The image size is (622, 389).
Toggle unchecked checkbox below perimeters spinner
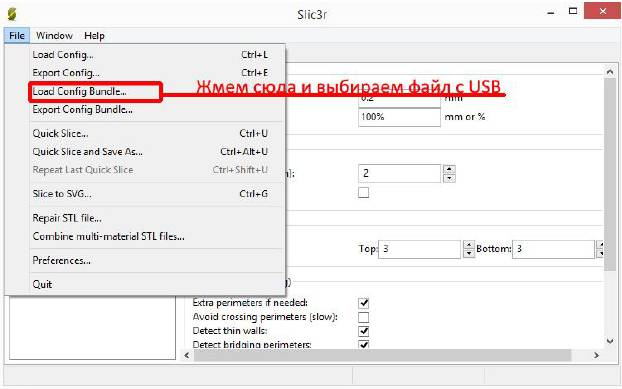click(363, 193)
